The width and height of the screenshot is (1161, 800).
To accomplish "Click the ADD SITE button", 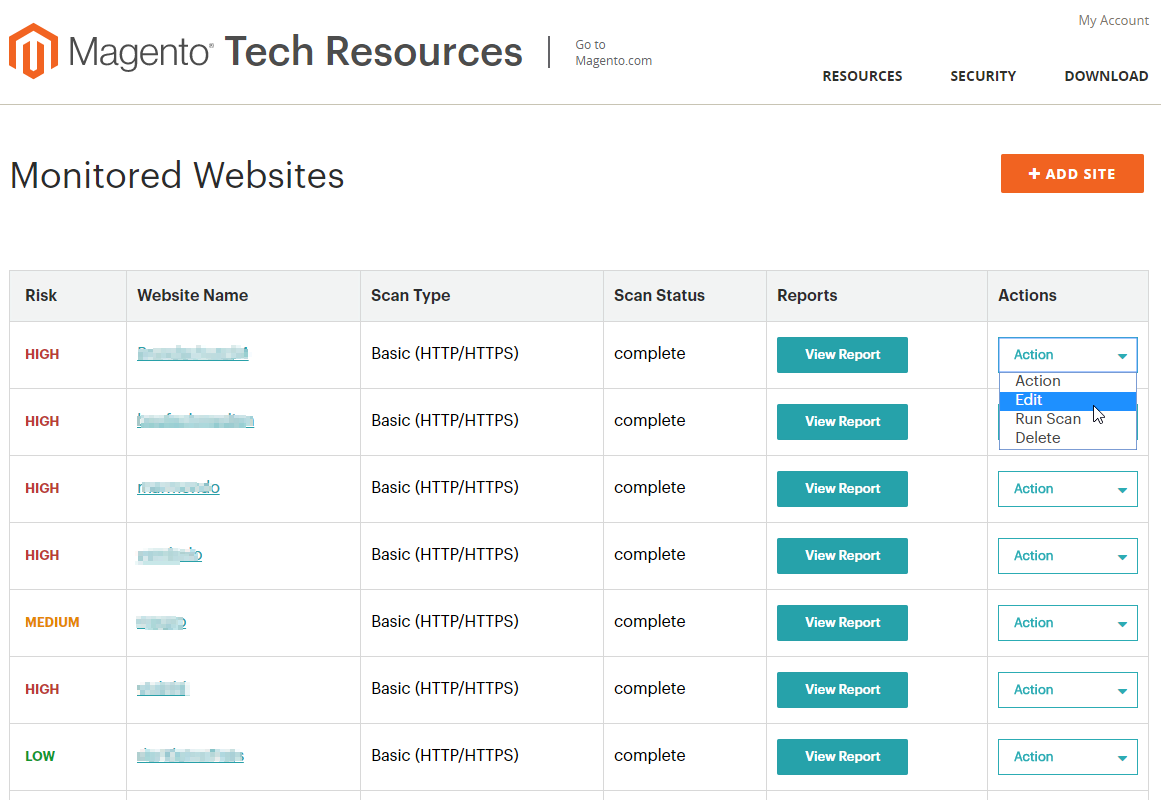I will (x=1071, y=173).
